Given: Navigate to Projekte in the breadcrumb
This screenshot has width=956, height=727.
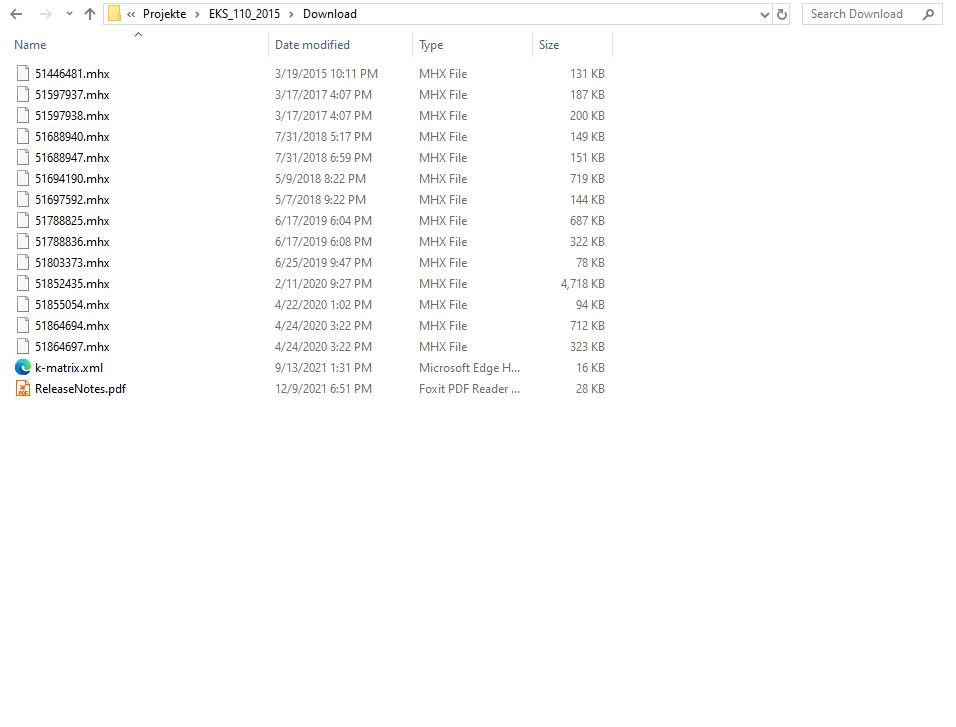Looking at the screenshot, I should tap(164, 14).
